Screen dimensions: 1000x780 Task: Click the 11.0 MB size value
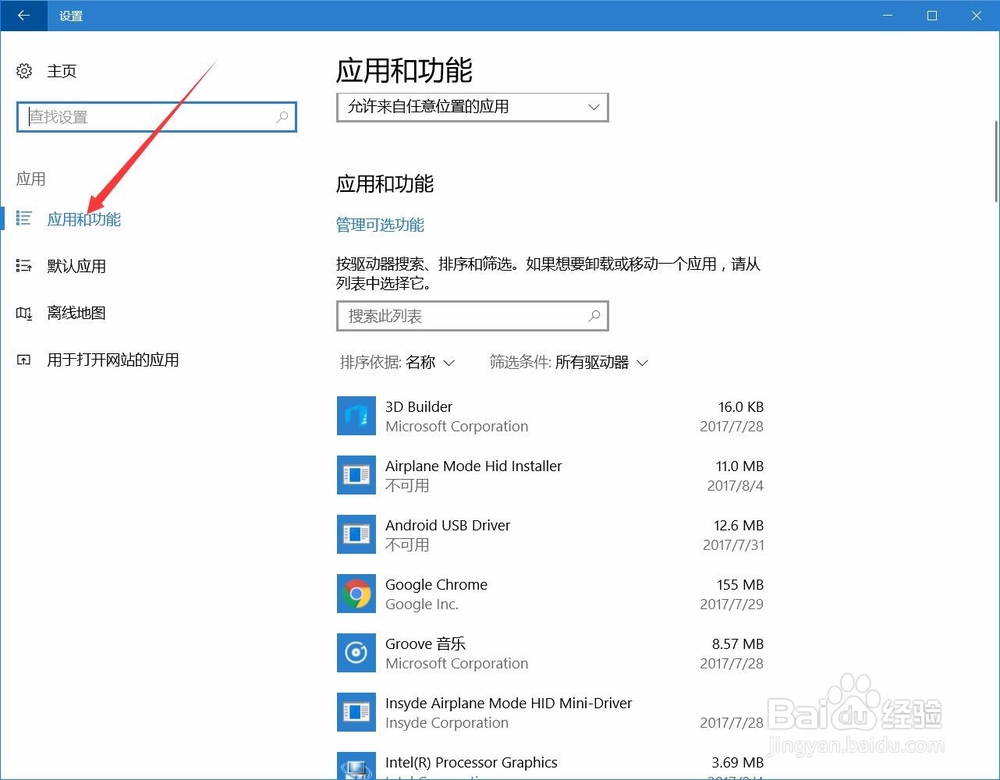[740, 466]
